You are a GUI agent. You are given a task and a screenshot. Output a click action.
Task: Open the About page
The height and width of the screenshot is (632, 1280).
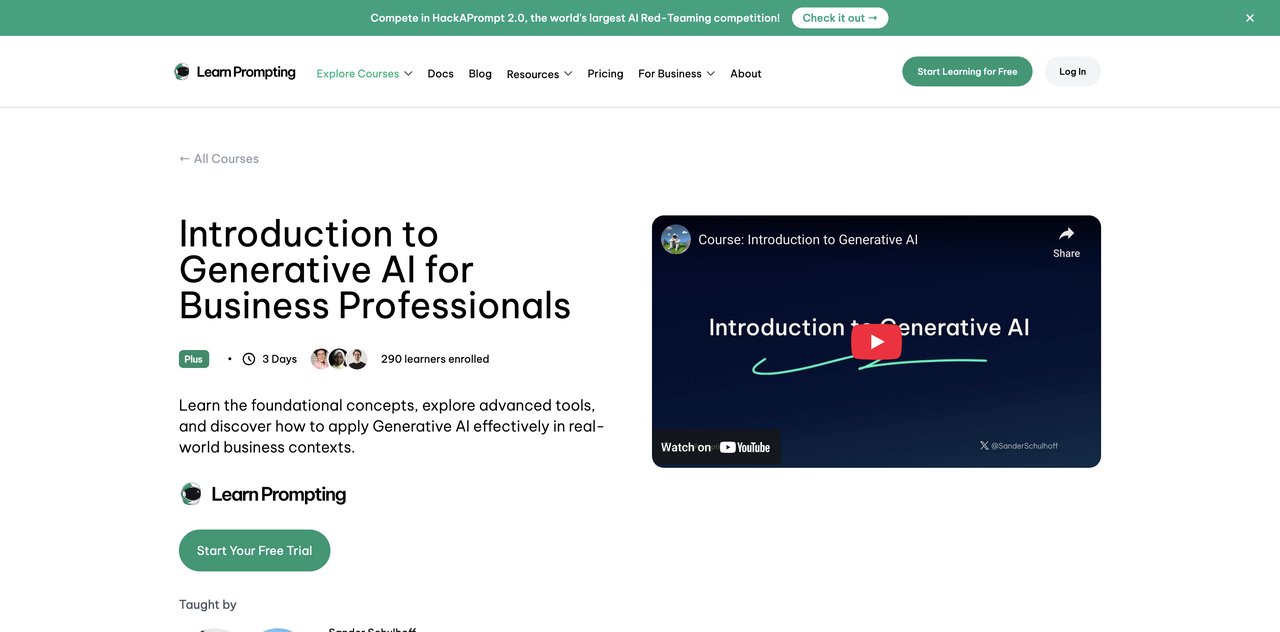[746, 73]
